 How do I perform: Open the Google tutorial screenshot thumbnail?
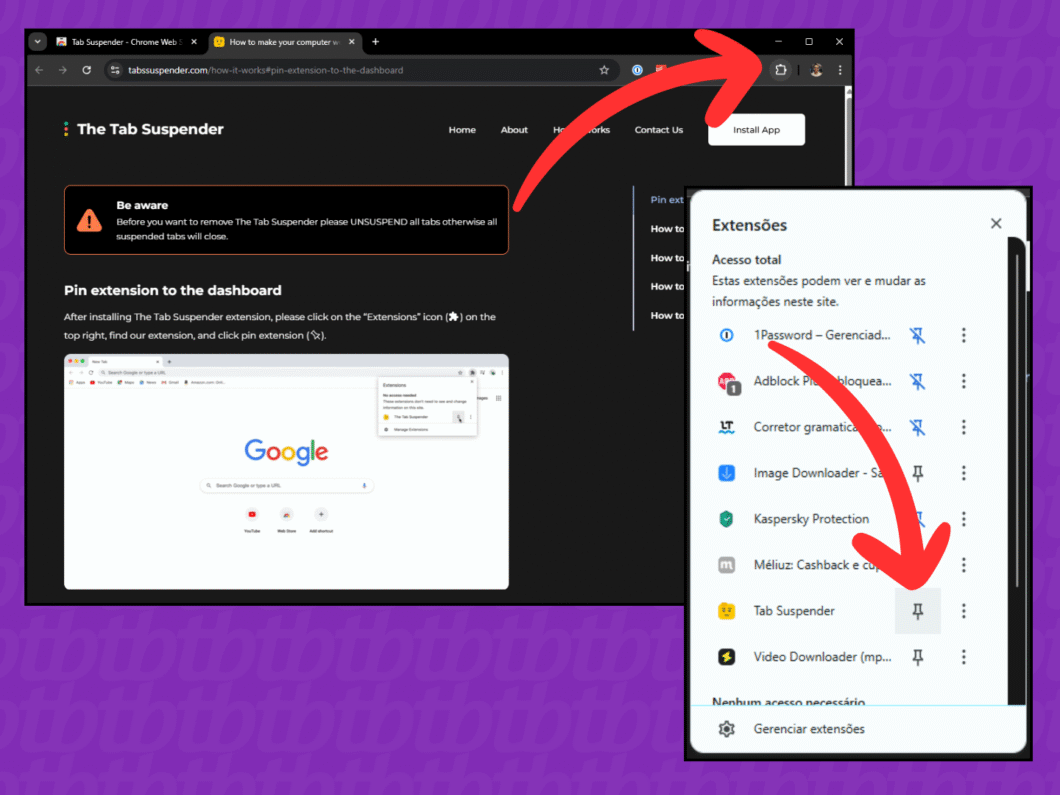click(x=287, y=472)
